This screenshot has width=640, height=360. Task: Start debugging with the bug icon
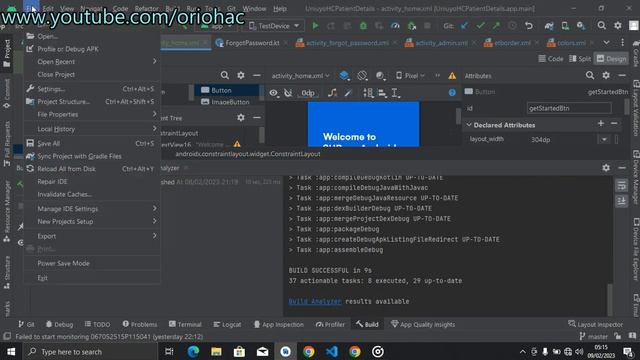tap(363, 26)
